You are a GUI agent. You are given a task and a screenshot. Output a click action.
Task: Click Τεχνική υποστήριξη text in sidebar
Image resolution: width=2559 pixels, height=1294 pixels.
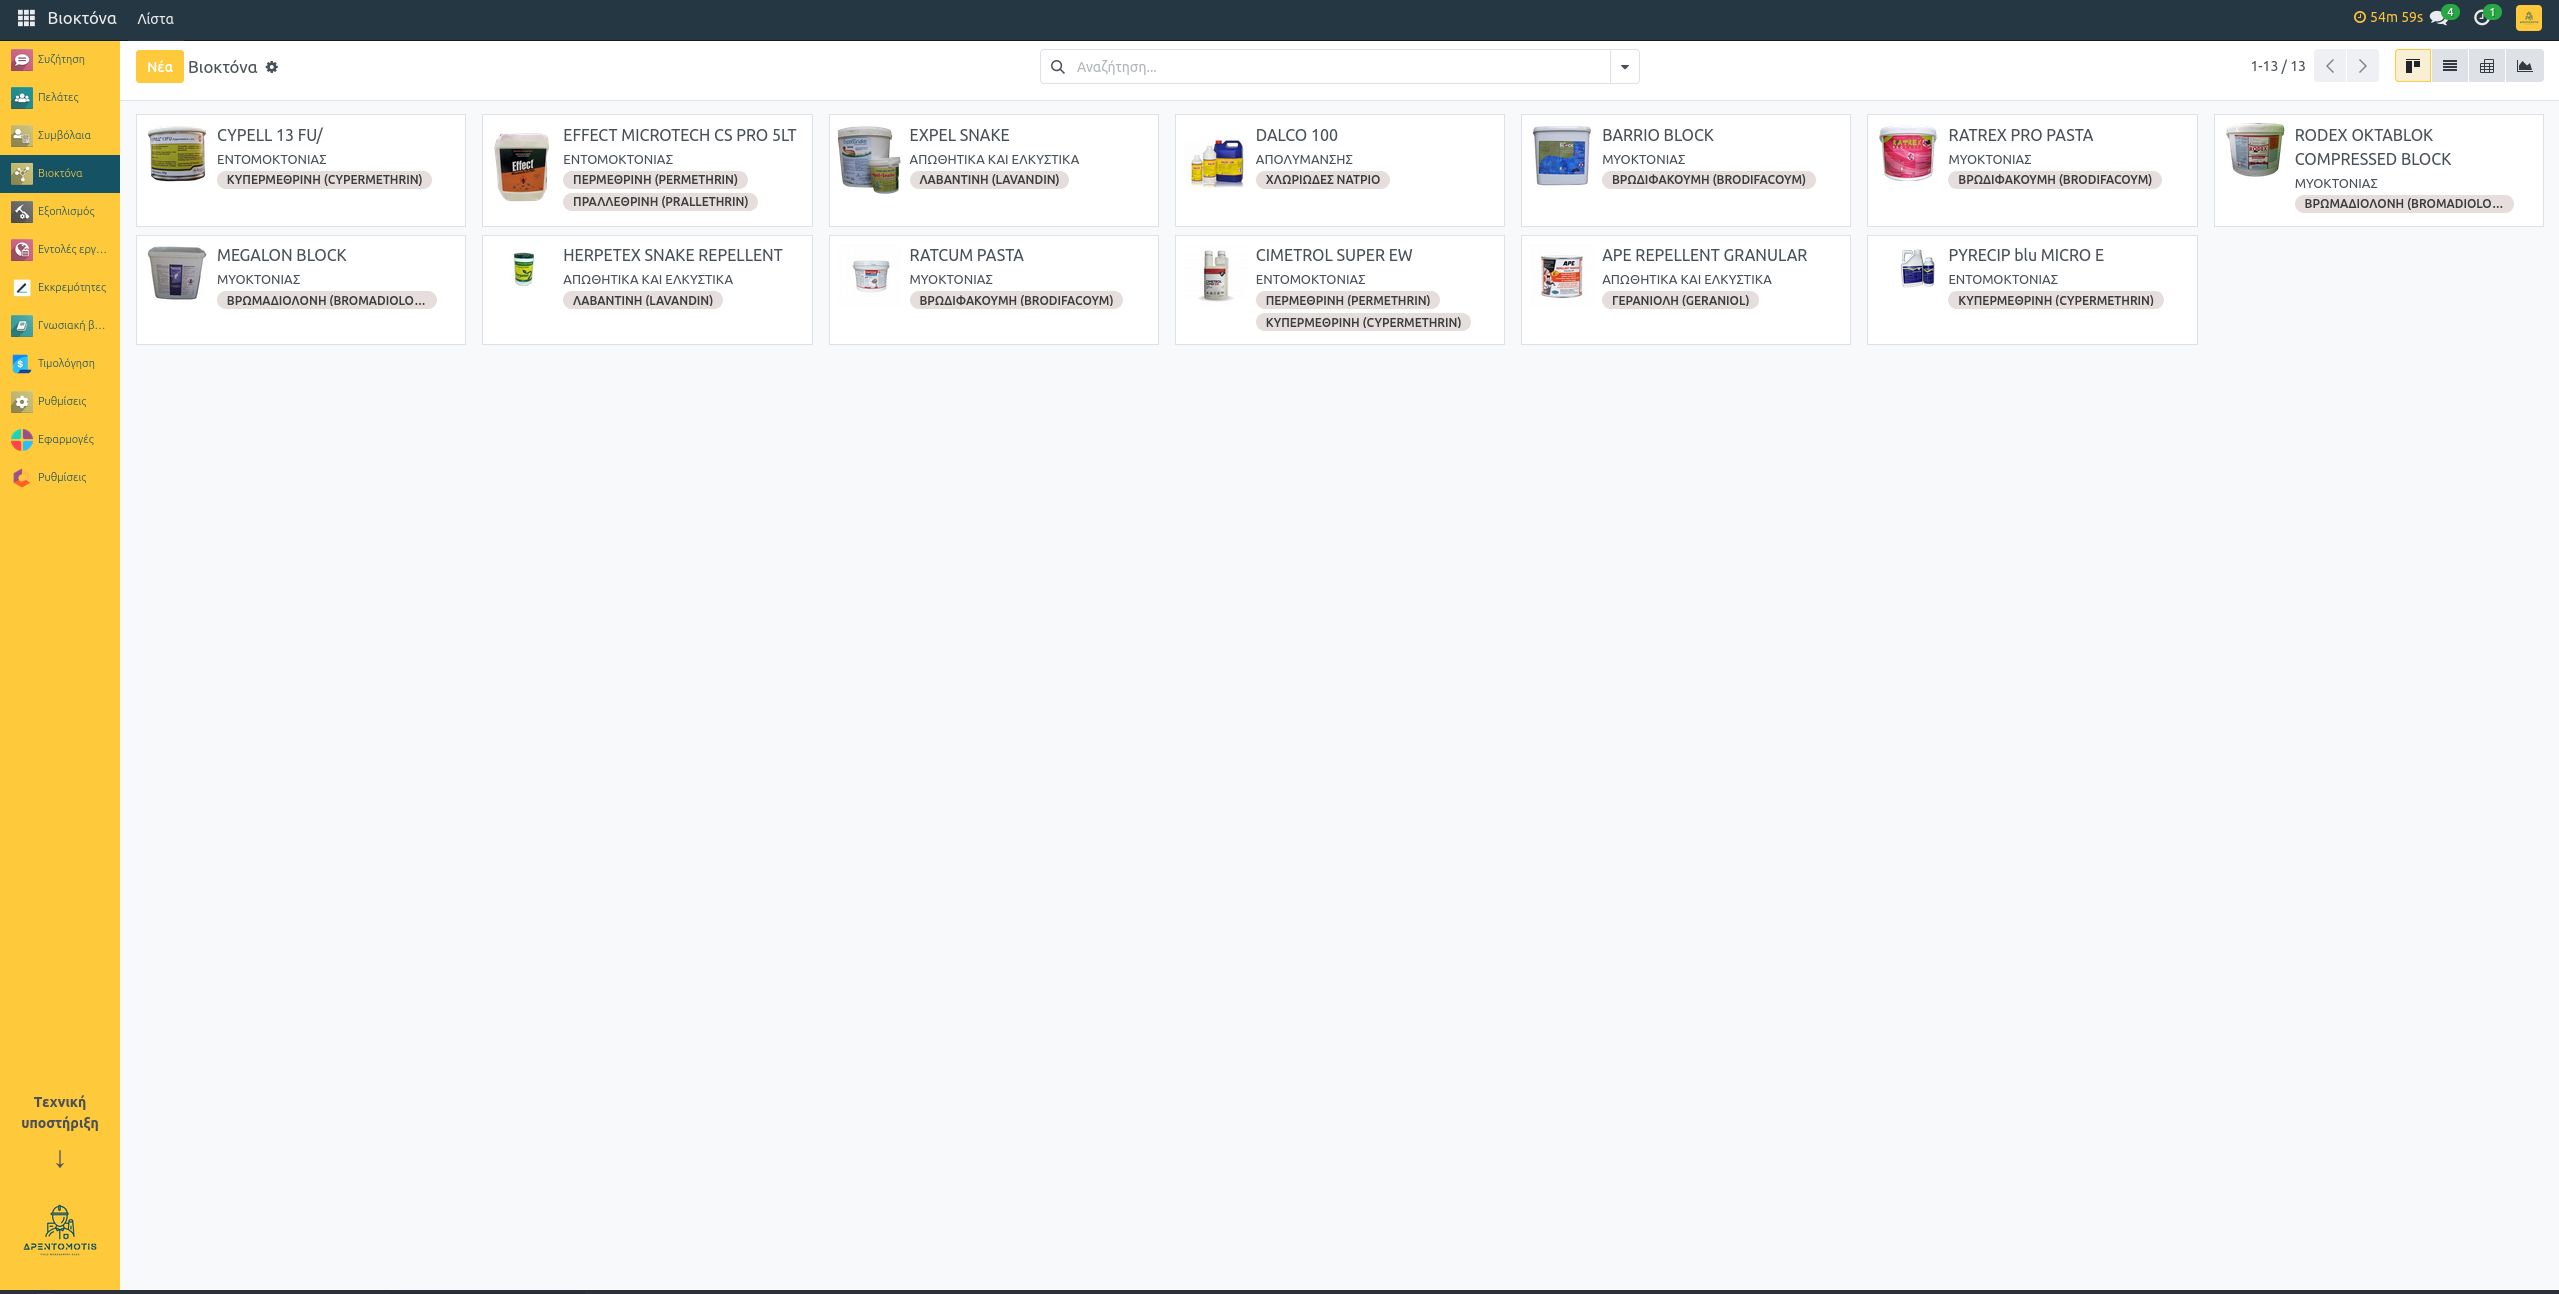pos(60,1112)
